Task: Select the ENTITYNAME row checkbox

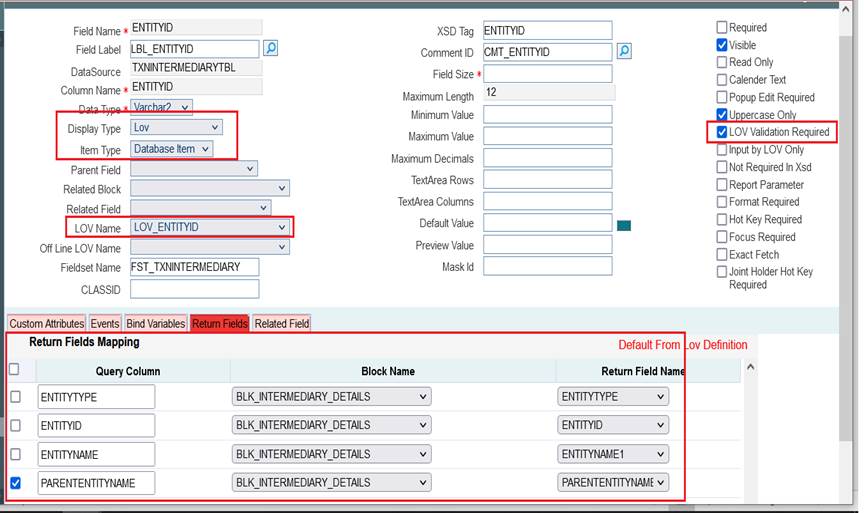Action: (15, 454)
